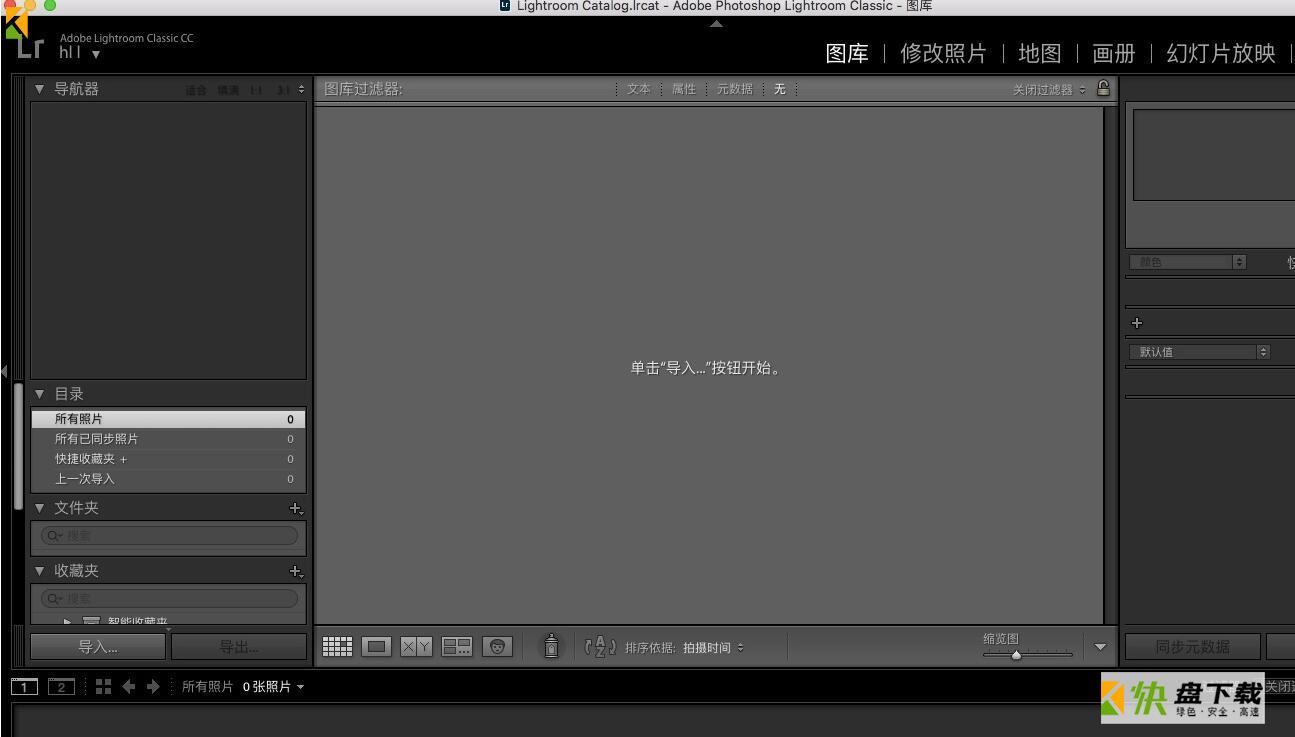The width and height of the screenshot is (1295, 737).
Task: Open navigator zoom ratio dropdown arrows
Action: 301,90
